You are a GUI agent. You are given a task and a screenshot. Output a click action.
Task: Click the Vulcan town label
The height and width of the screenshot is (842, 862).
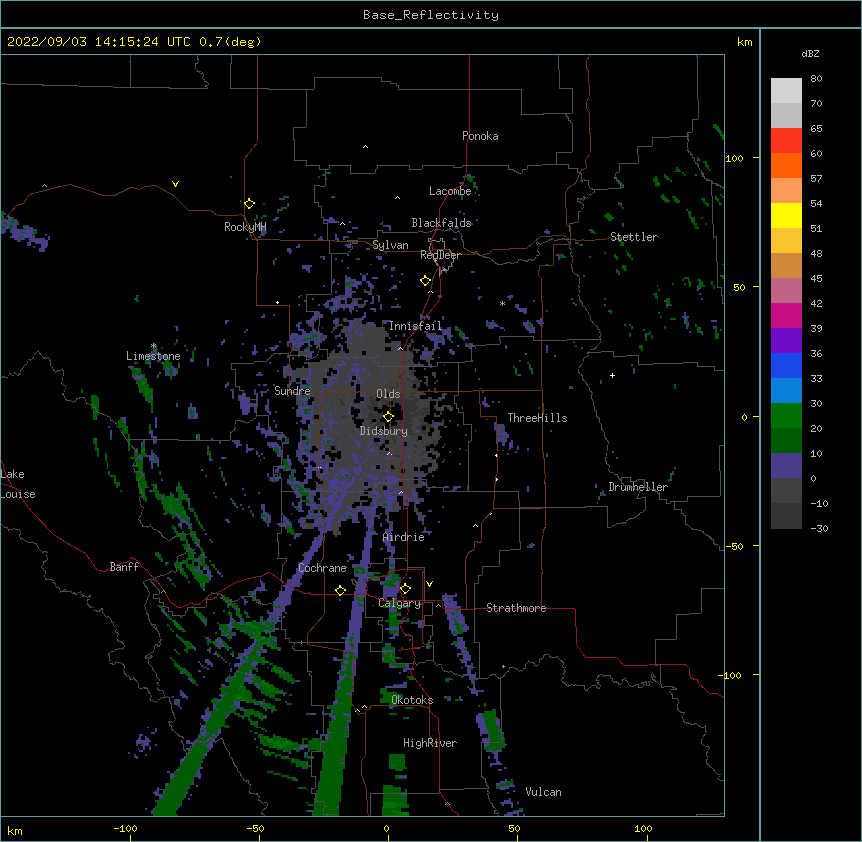tap(543, 792)
